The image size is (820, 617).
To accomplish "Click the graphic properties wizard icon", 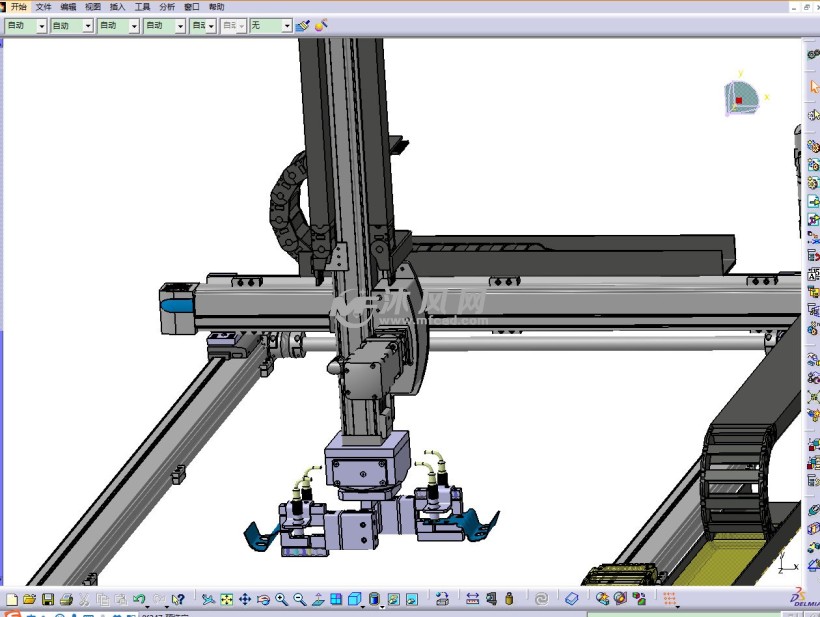I will coord(321,25).
